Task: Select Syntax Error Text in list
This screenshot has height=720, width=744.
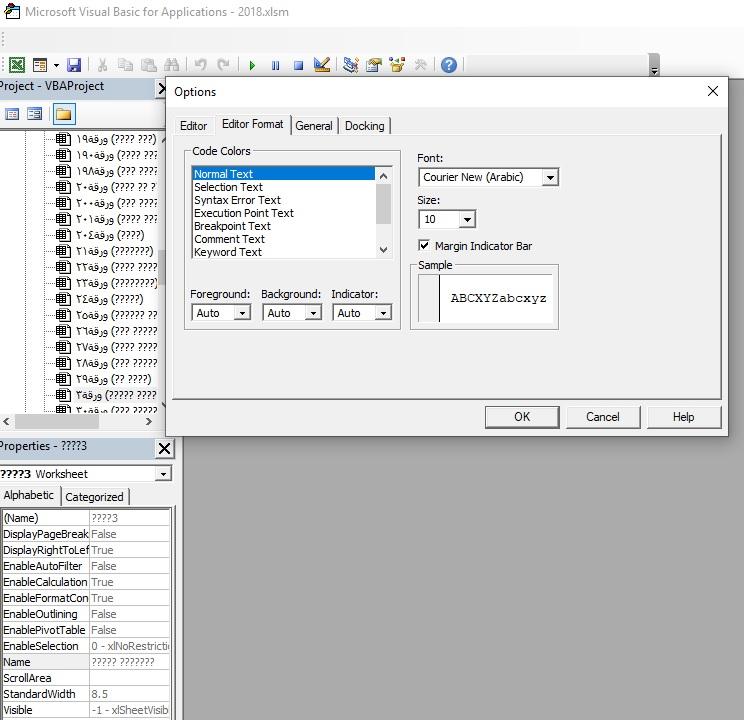Action: (x=283, y=200)
